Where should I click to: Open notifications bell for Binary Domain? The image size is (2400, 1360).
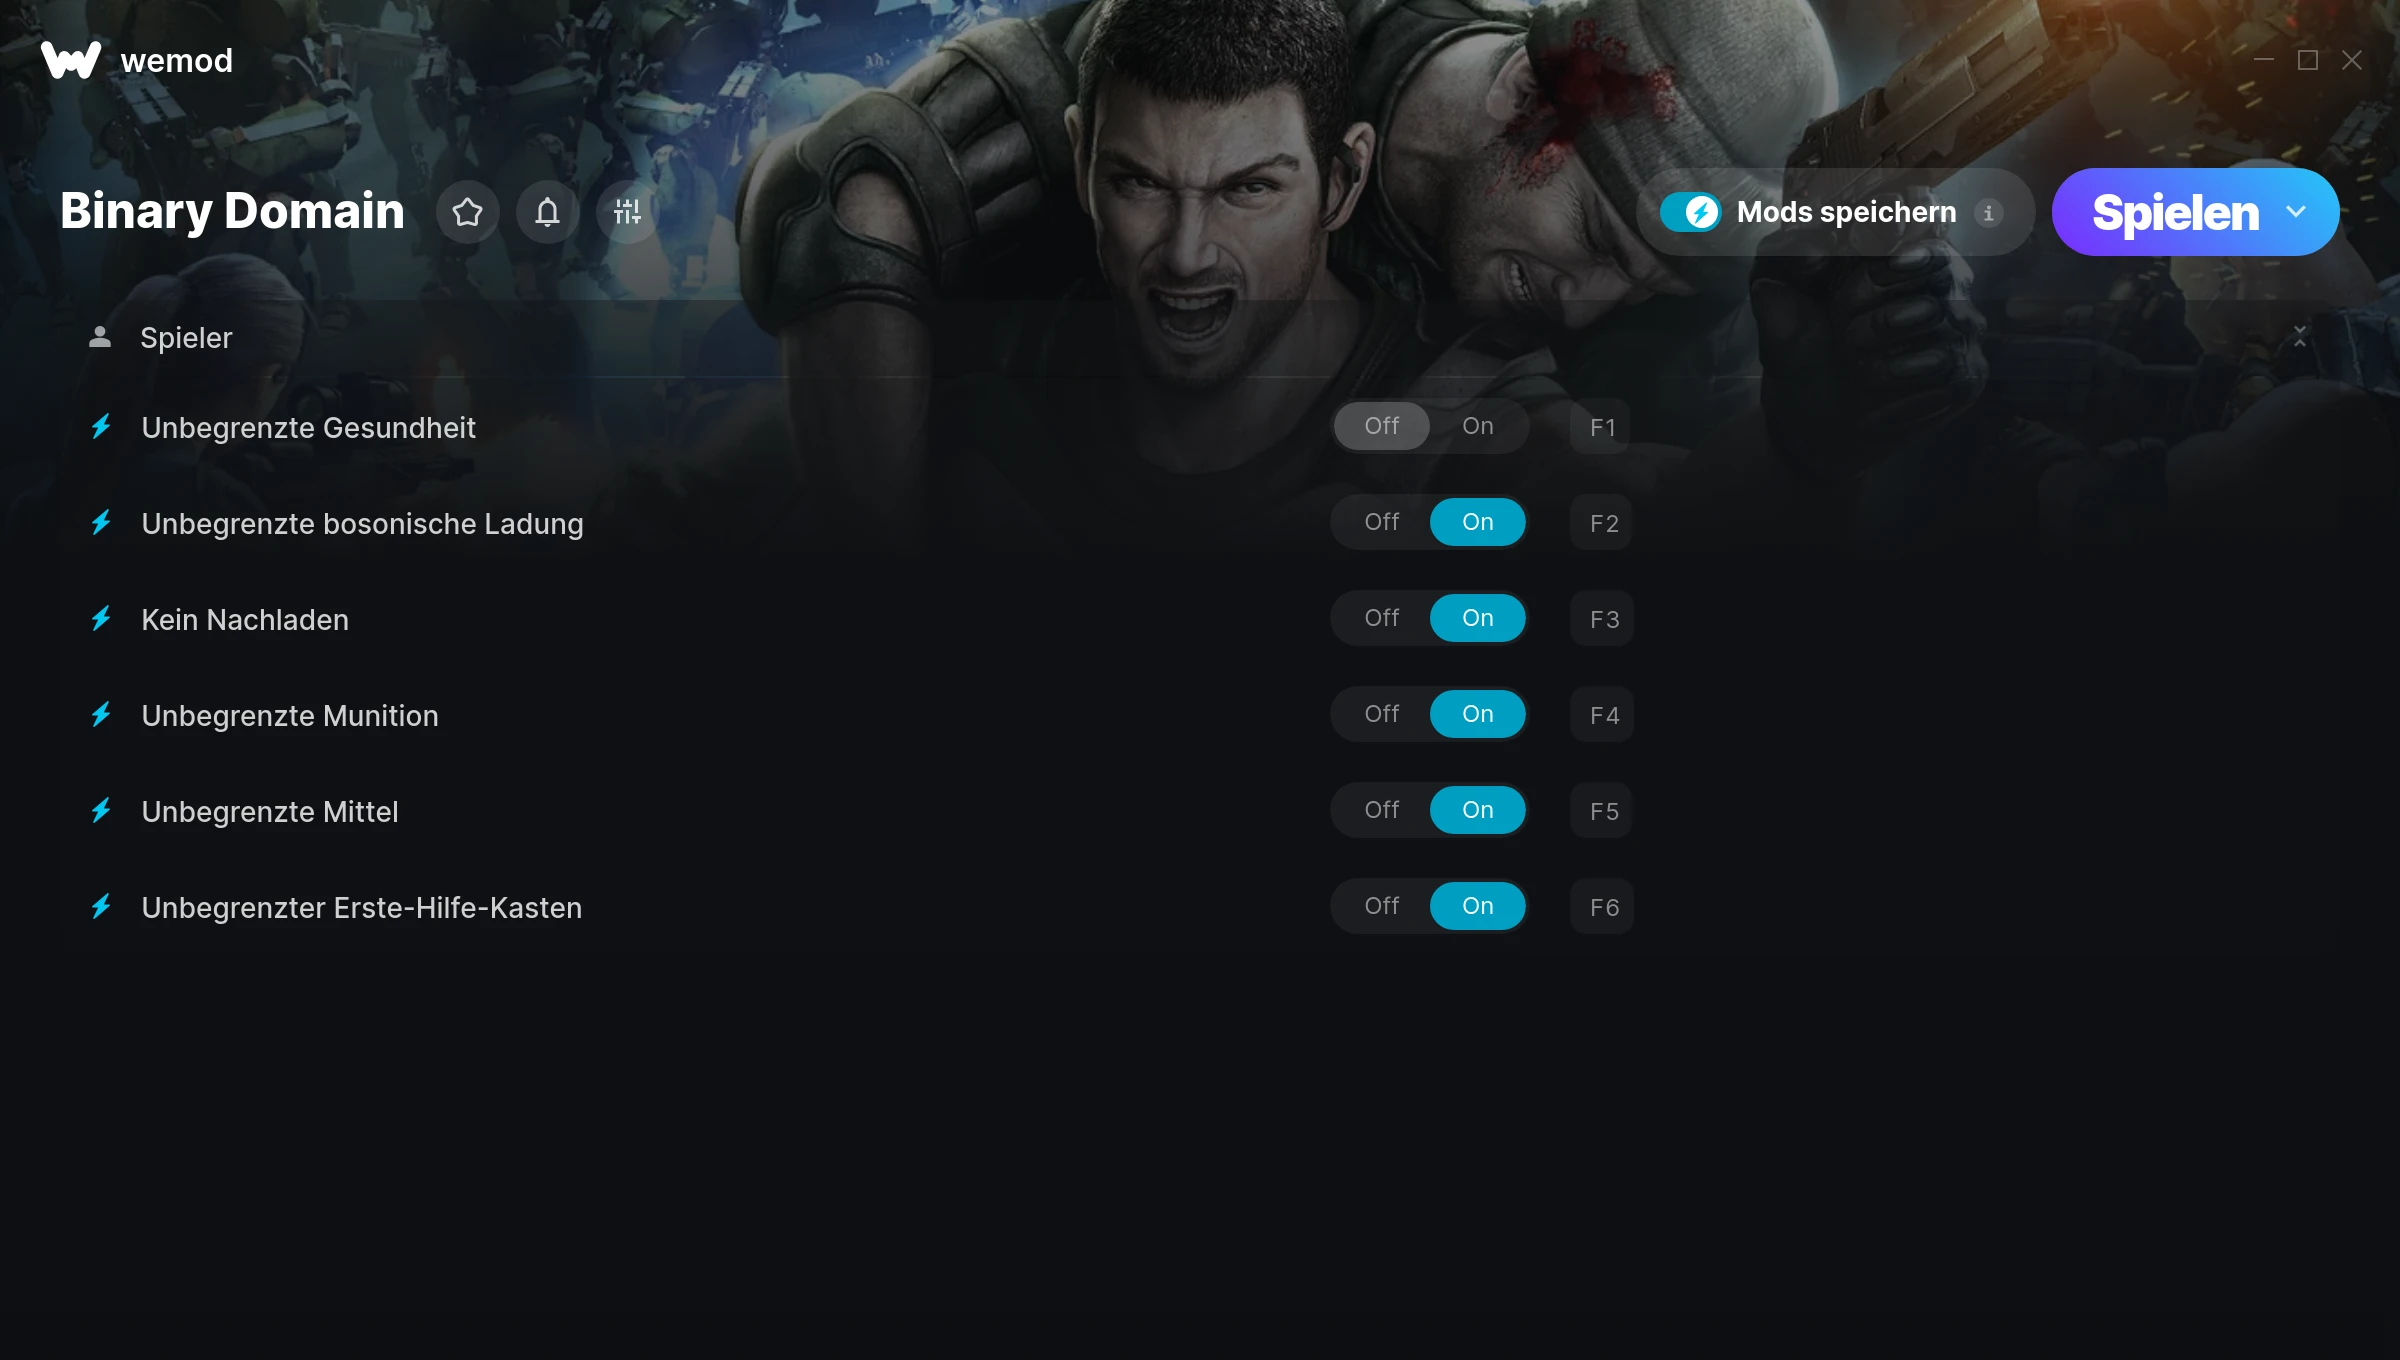click(547, 212)
